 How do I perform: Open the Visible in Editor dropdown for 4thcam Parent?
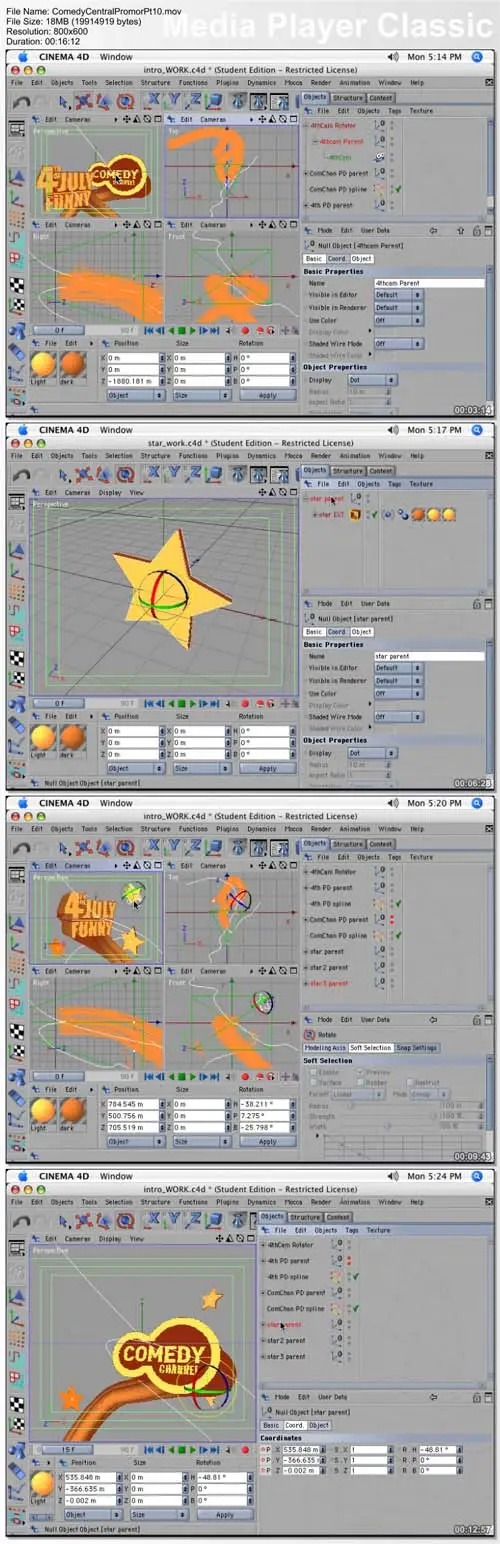click(x=397, y=295)
